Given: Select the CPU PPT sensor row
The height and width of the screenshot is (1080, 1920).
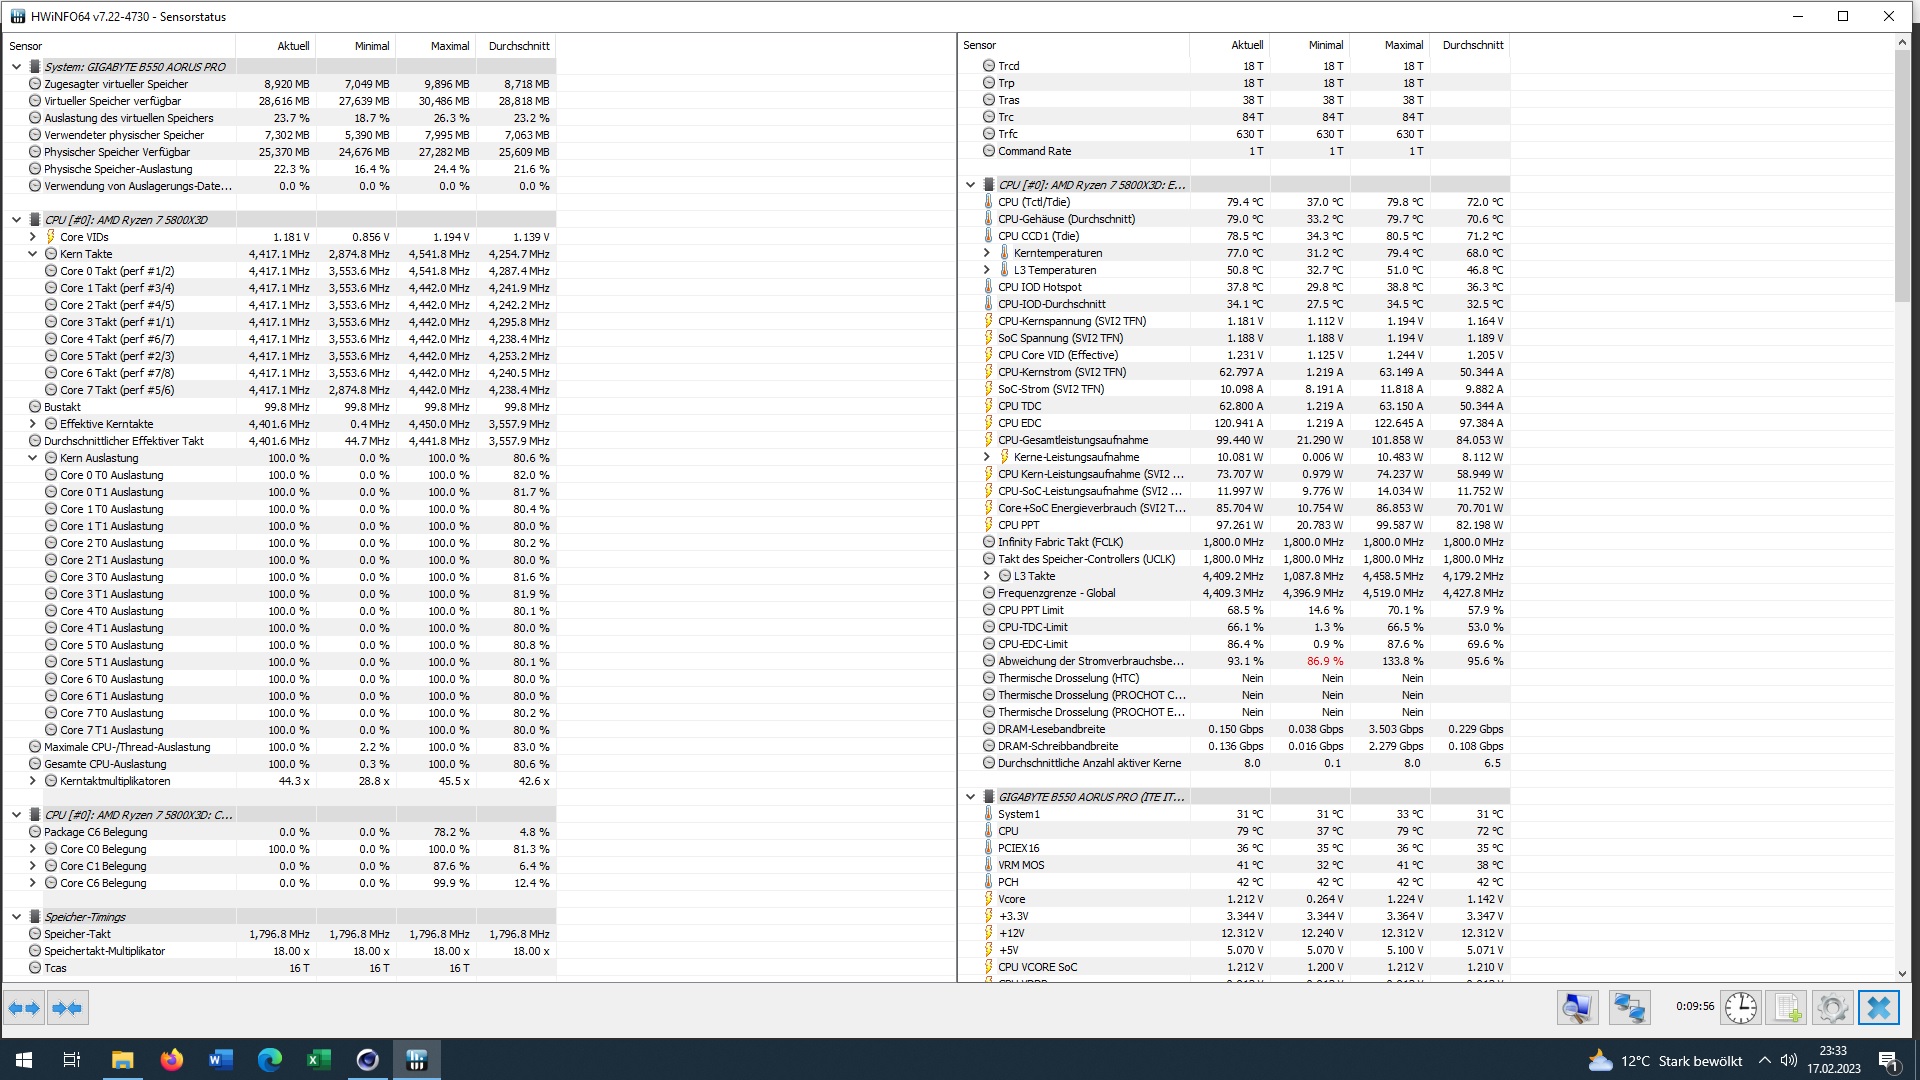Looking at the screenshot, I should 1018,525.
